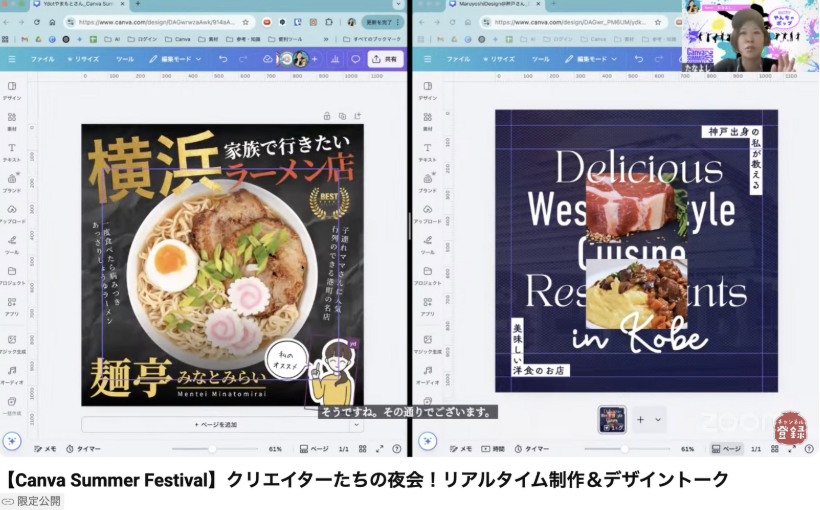This screenshot has width=820, height=510.
Task: Click the 共有 share button
Action: click(x=385, y=59)
